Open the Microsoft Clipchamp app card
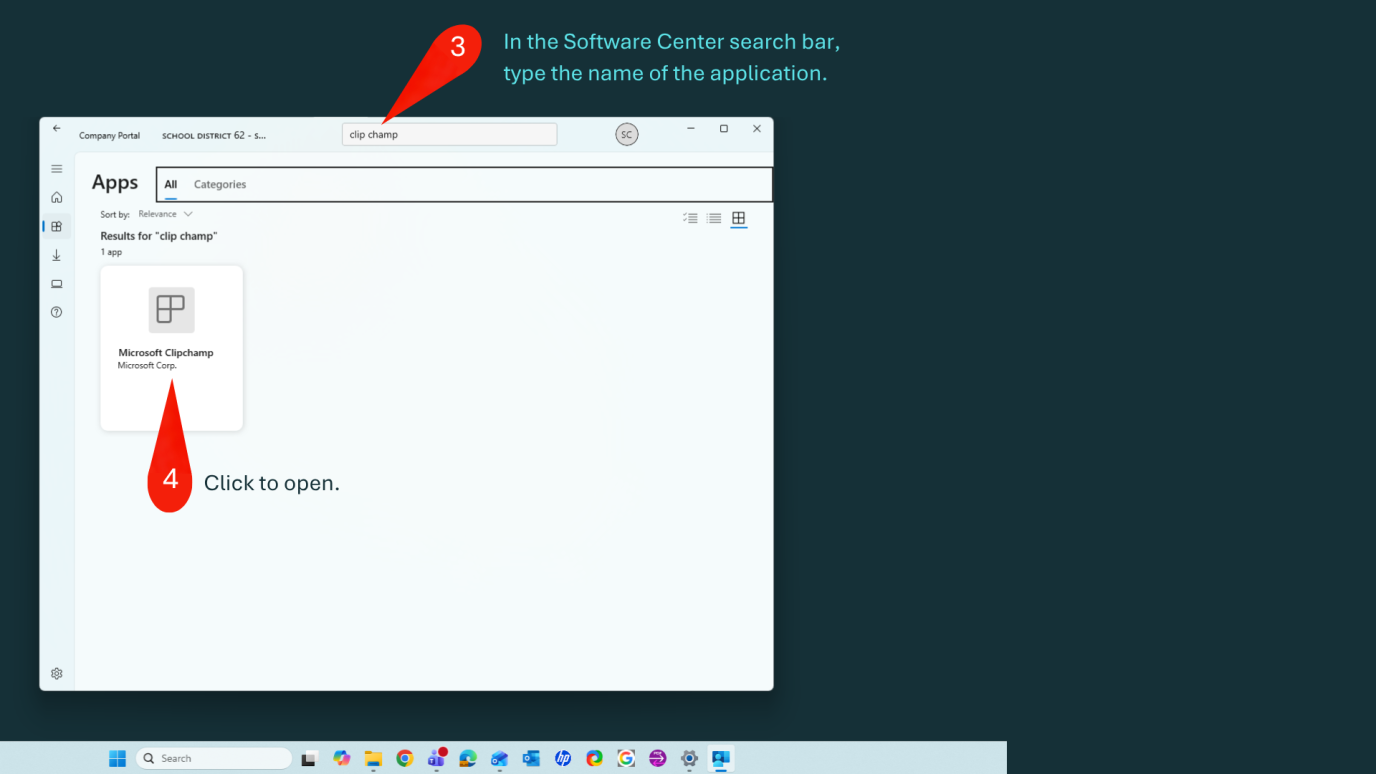 click(x=171, y=330)
